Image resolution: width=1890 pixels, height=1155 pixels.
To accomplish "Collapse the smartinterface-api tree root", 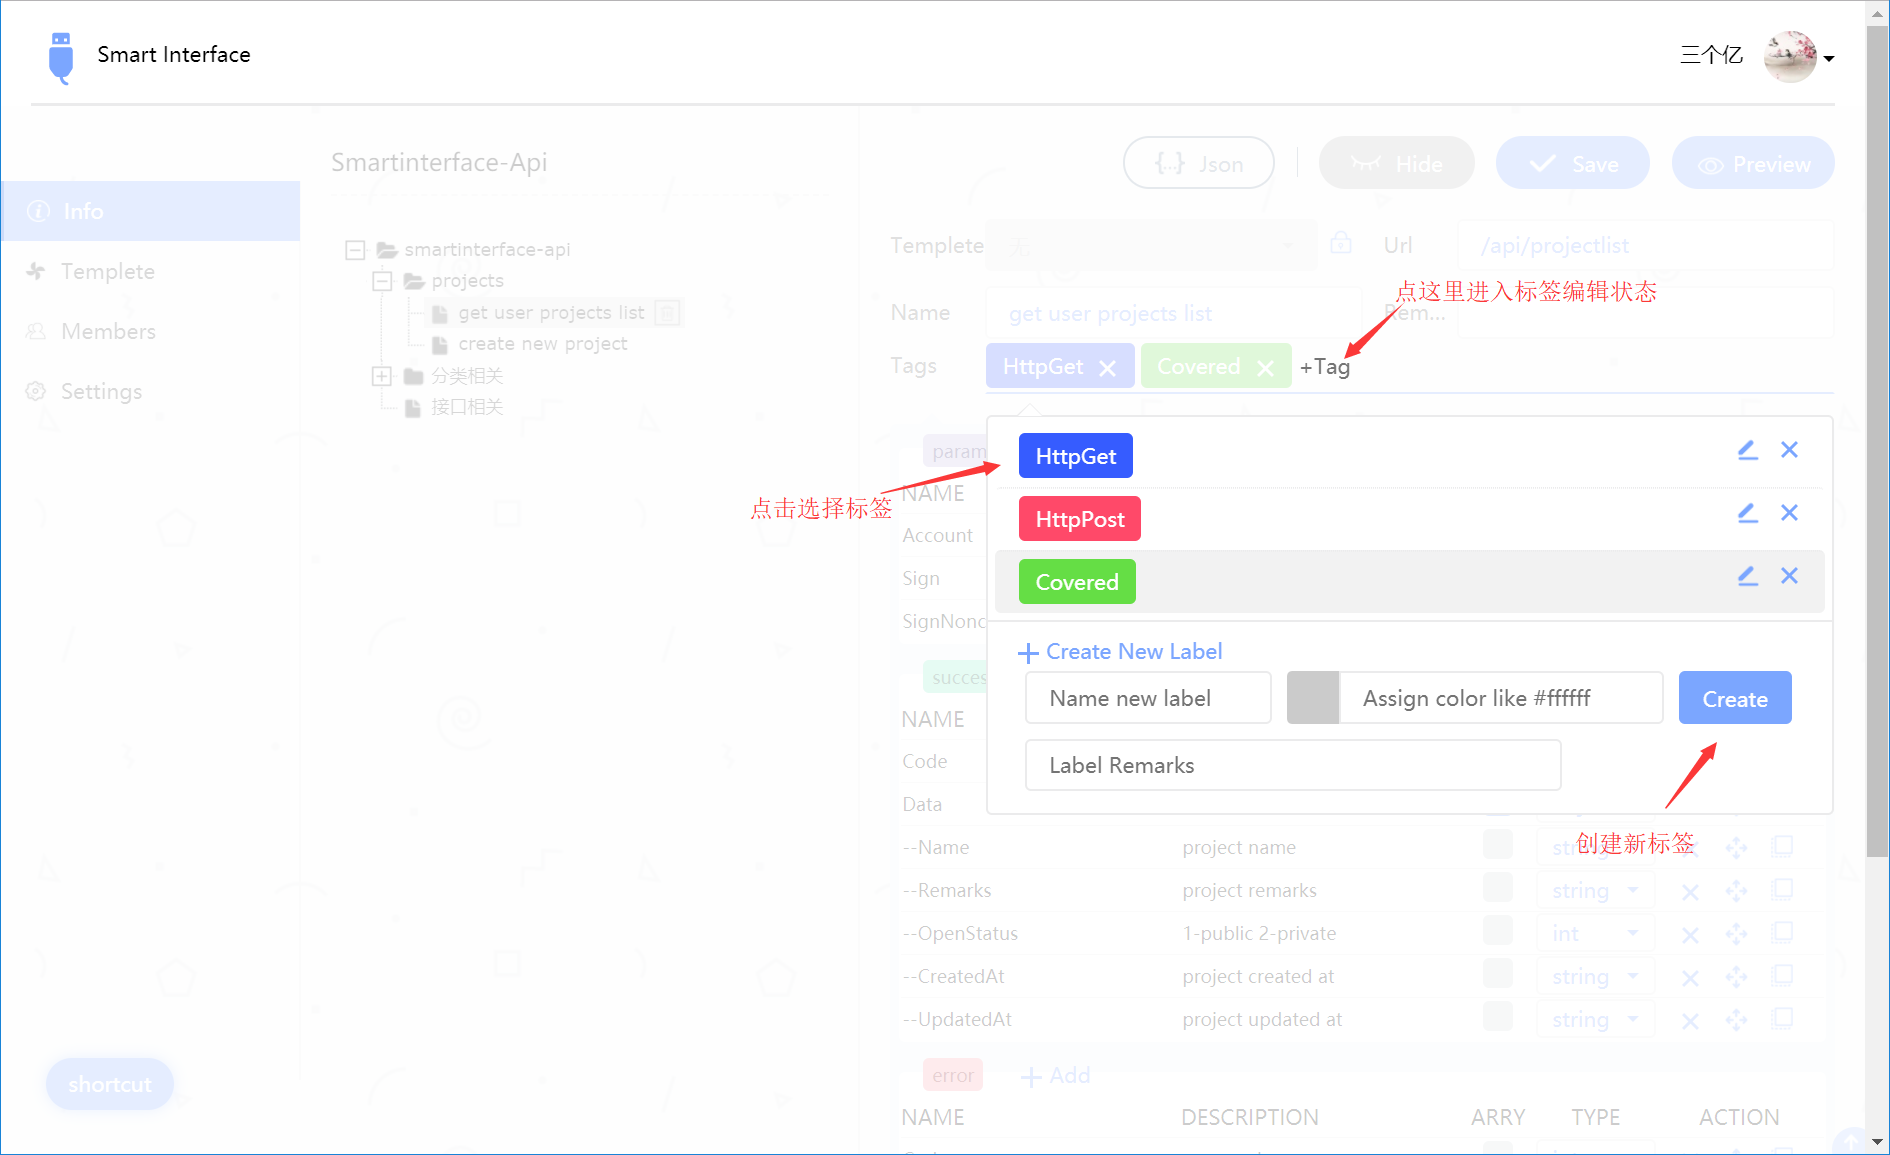I will [355, 250].
